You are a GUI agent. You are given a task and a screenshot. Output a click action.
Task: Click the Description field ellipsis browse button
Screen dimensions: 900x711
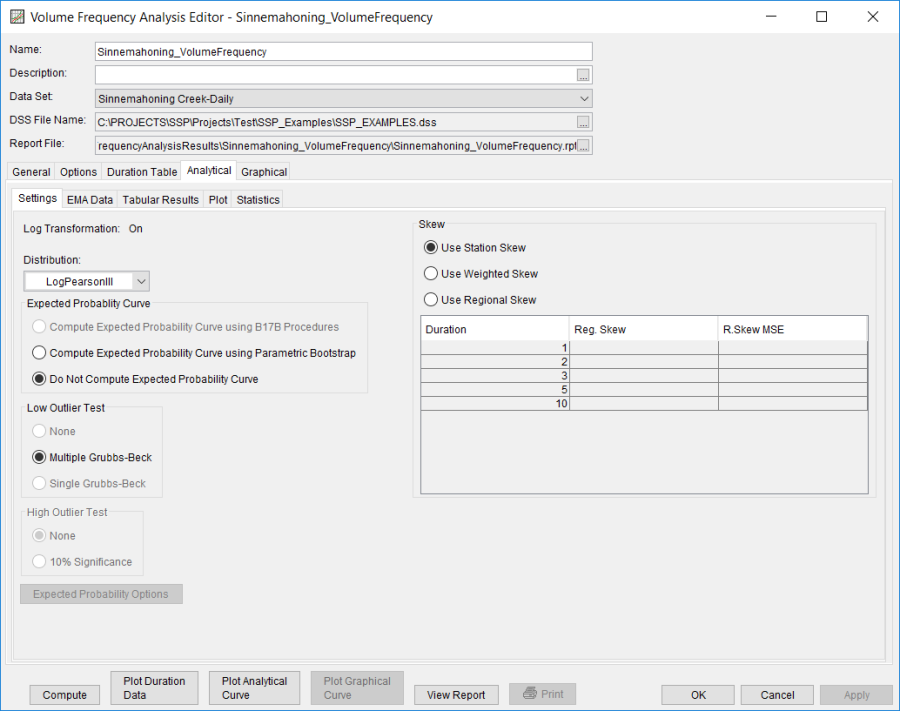click(x=584, y=75)
